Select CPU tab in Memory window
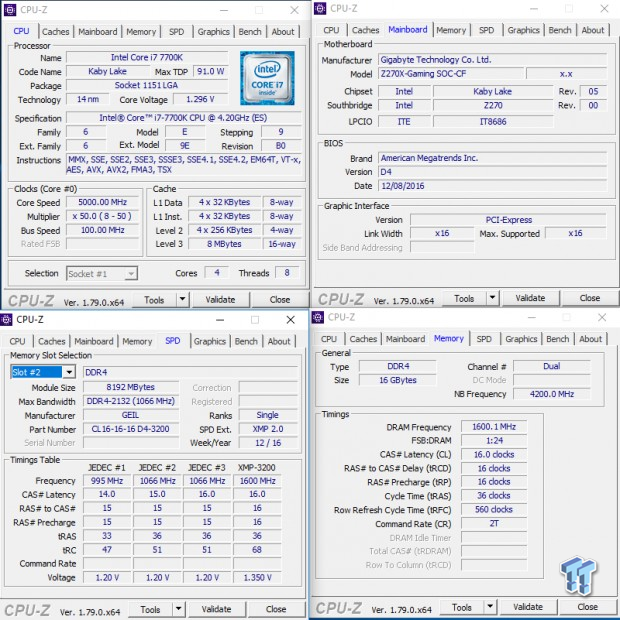The height and width of the screenshot is (620, 620). 329,339
